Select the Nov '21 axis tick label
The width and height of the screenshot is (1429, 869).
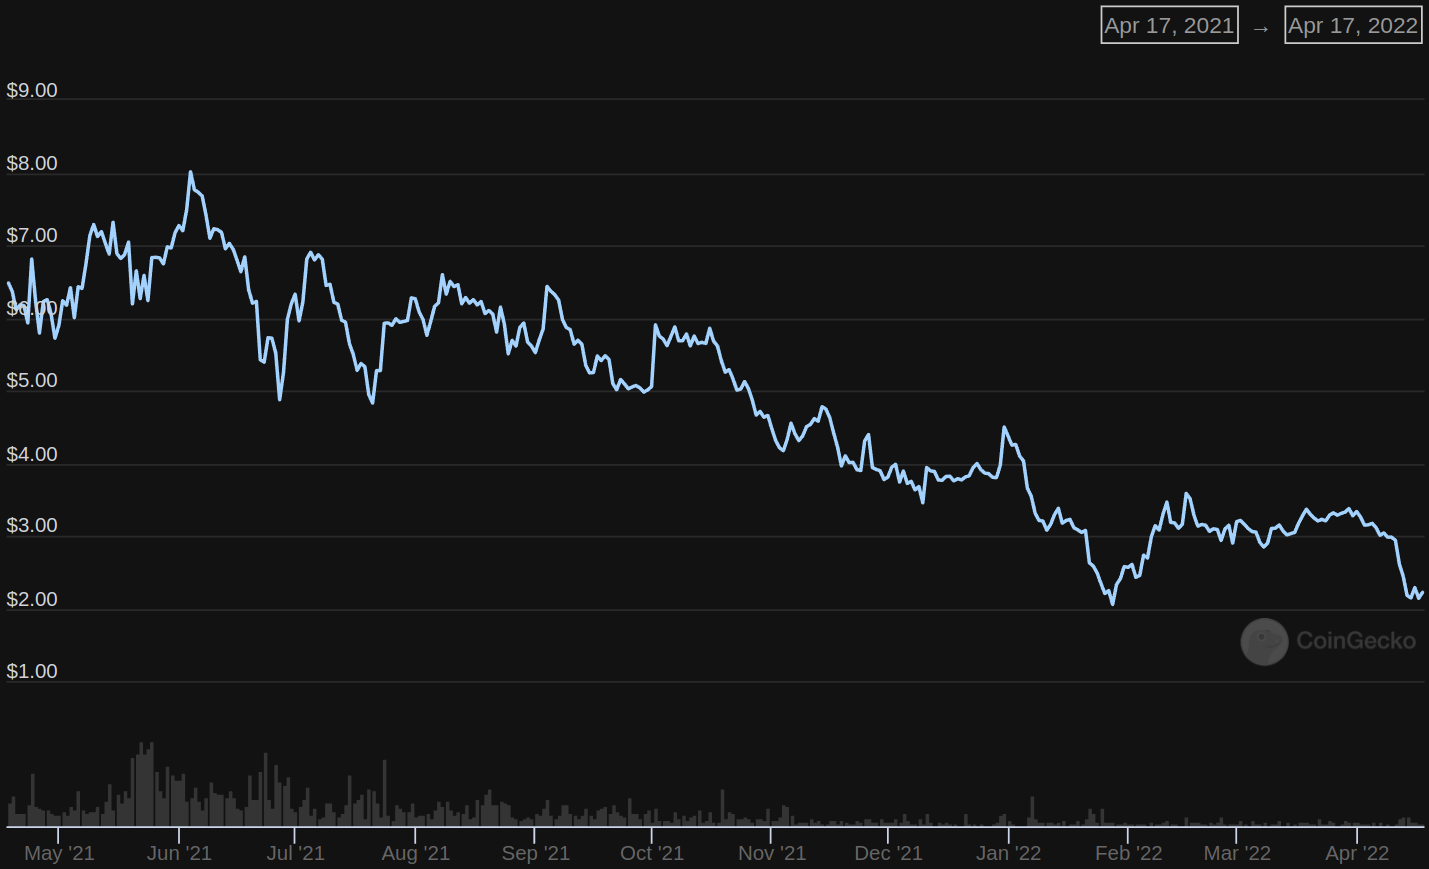point(771,853)
